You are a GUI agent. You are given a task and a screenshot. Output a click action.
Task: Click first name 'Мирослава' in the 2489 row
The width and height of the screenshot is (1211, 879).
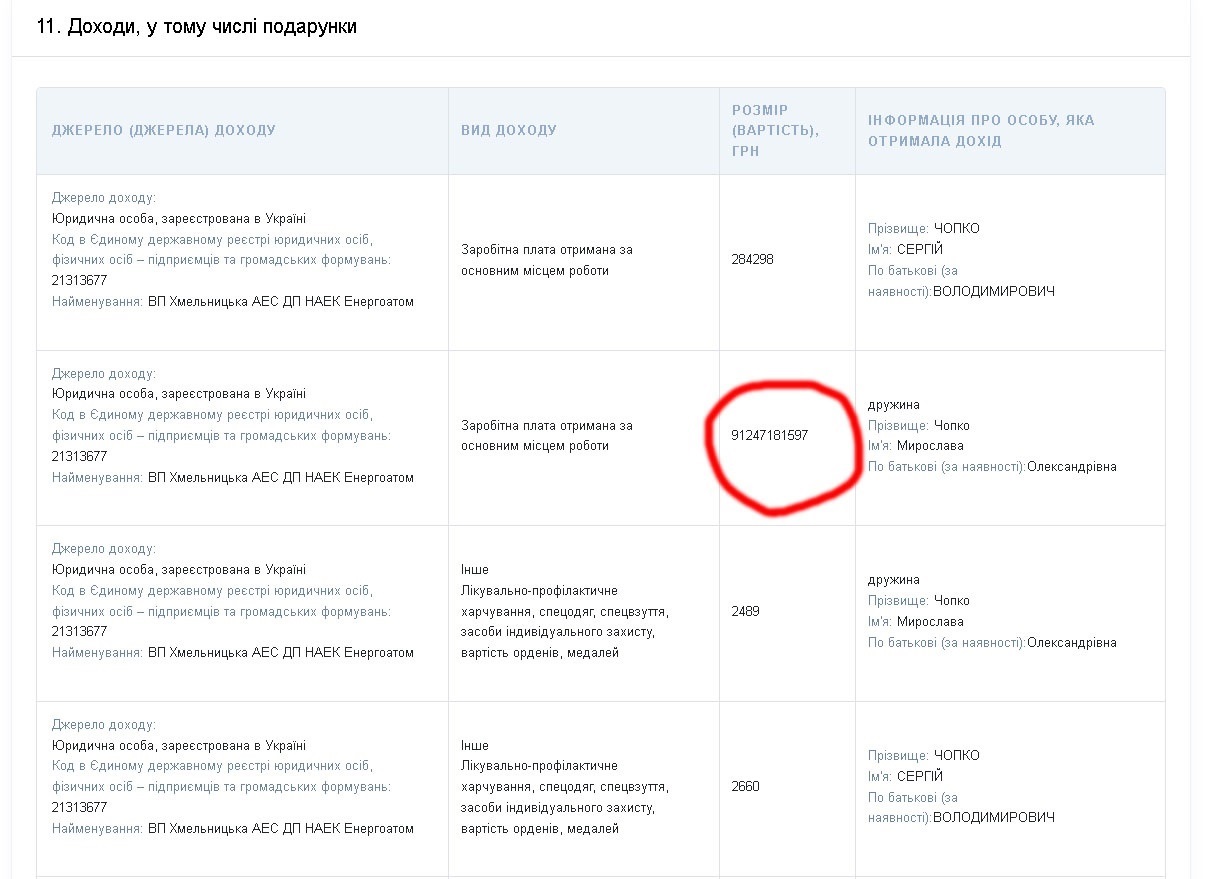click(930, 622)
